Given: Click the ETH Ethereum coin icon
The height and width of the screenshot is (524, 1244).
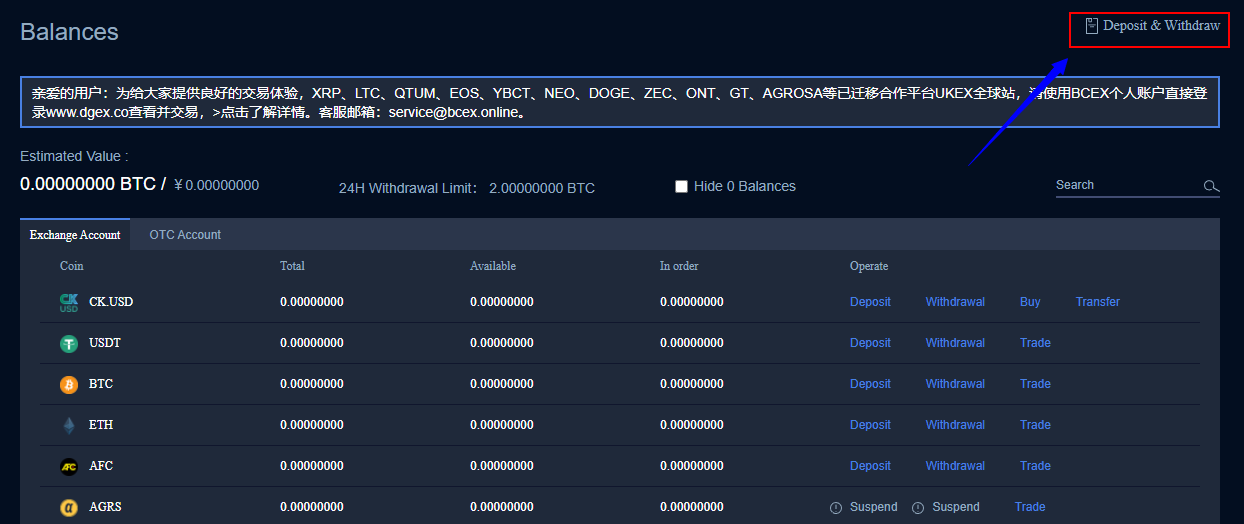Looking at the screenshot, I should click(69, 425).
